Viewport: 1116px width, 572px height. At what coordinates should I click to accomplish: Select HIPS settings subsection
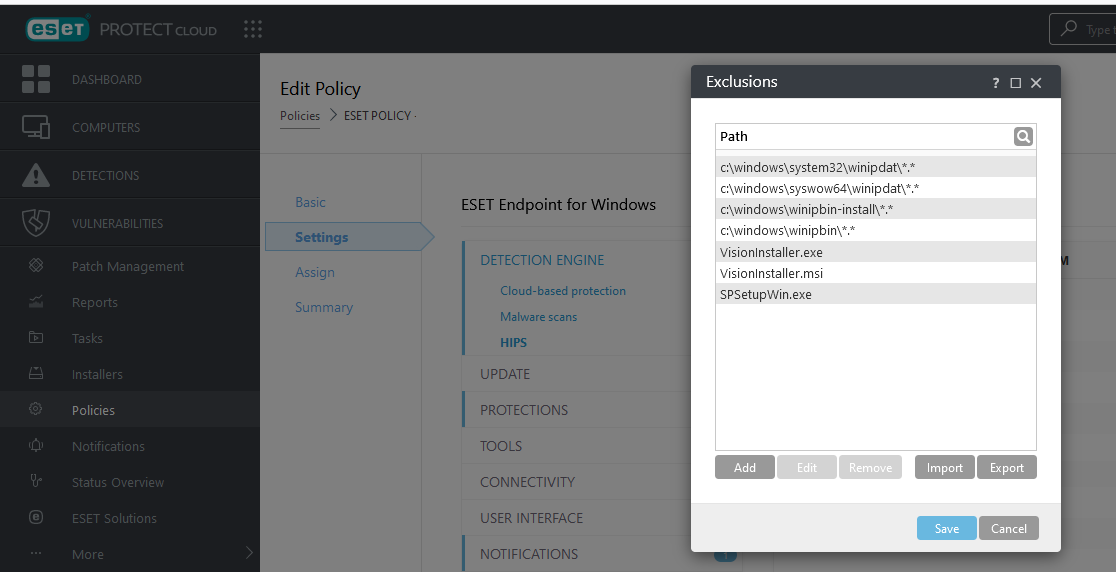pyautogui.click(x=513, y=342)
